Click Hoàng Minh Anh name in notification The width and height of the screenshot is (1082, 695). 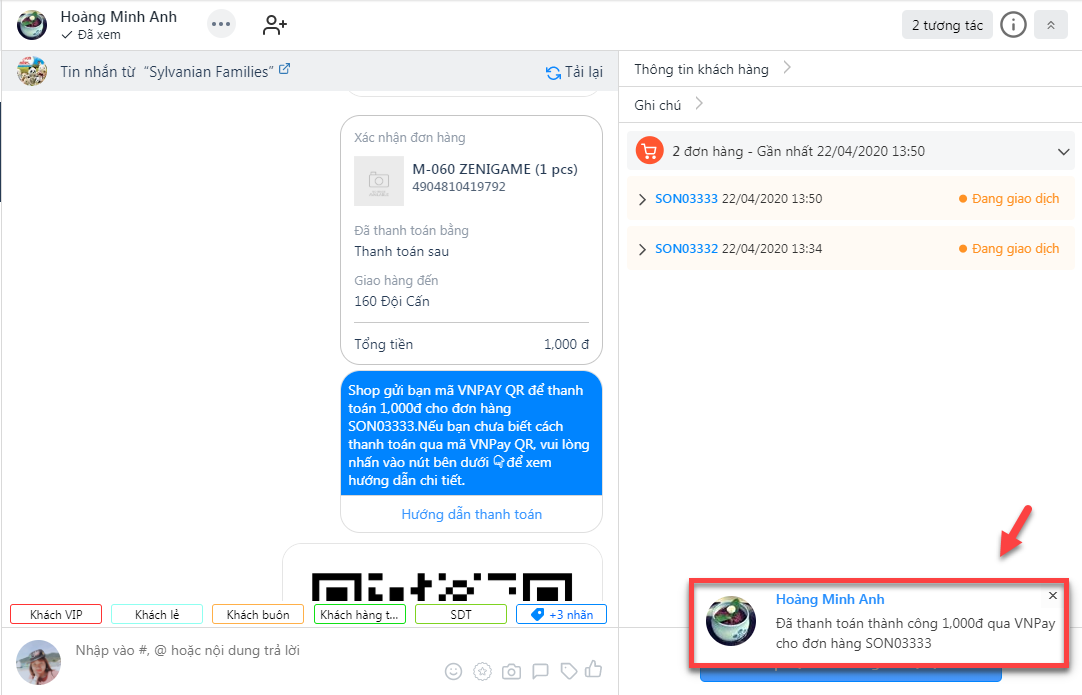pyautogui.click(x=830, y=599)
